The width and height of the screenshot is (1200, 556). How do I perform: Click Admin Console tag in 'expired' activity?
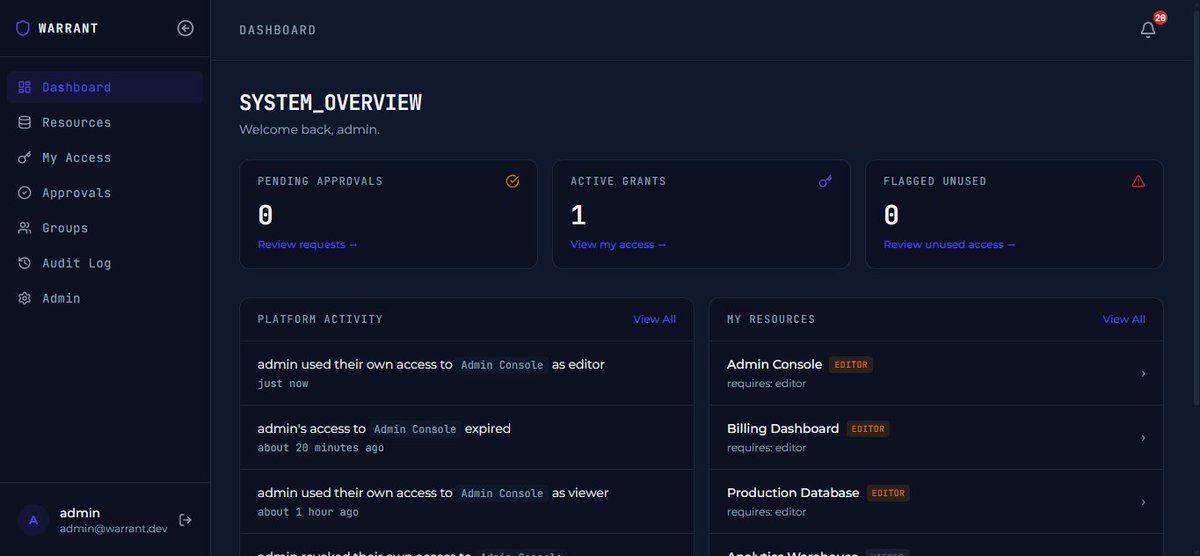point(415,429)
